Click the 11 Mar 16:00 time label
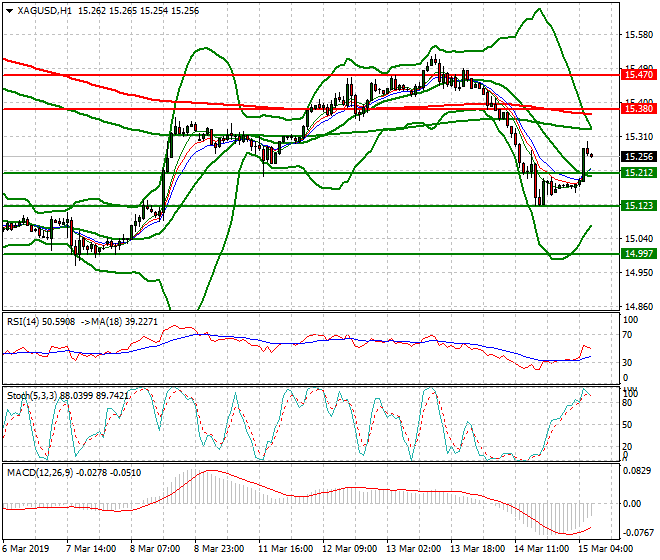The height and width of the screenshot is (560, 660). click(x=285, y=549)
